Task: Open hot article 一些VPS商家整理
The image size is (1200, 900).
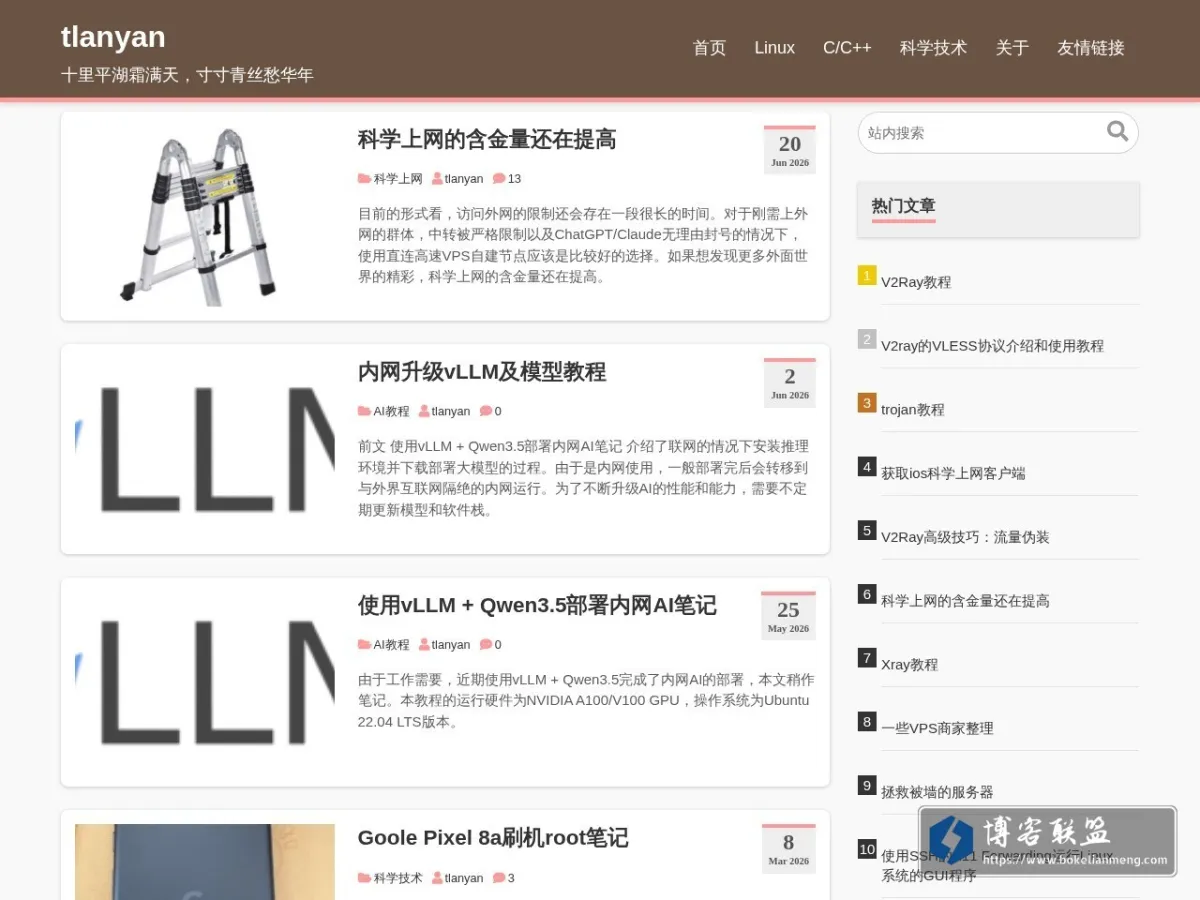Action: 937,729
